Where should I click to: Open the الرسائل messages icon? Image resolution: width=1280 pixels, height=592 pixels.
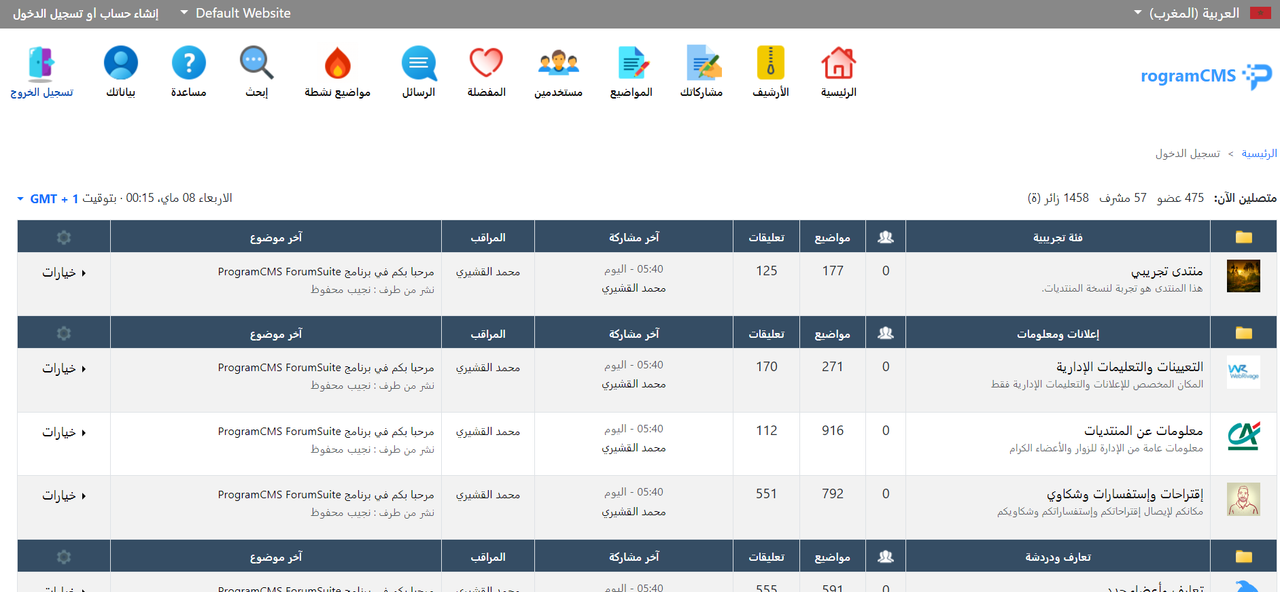coord(419,64)
